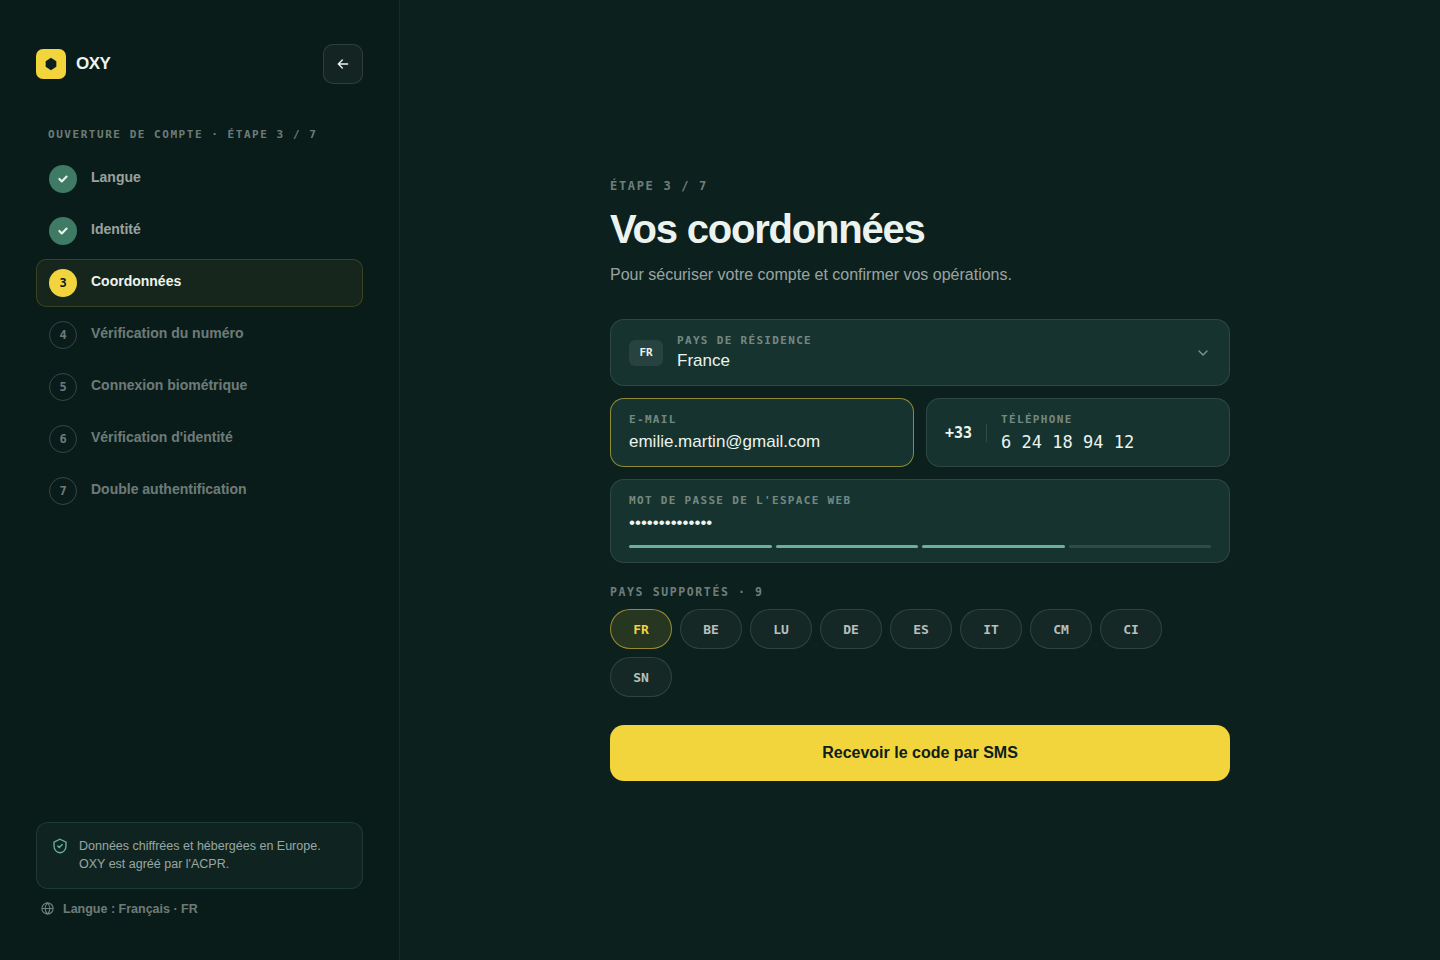Click the FR flag badge in residence field
The width and height of the screenshot is (1440, 960).
tap(646, 353)
